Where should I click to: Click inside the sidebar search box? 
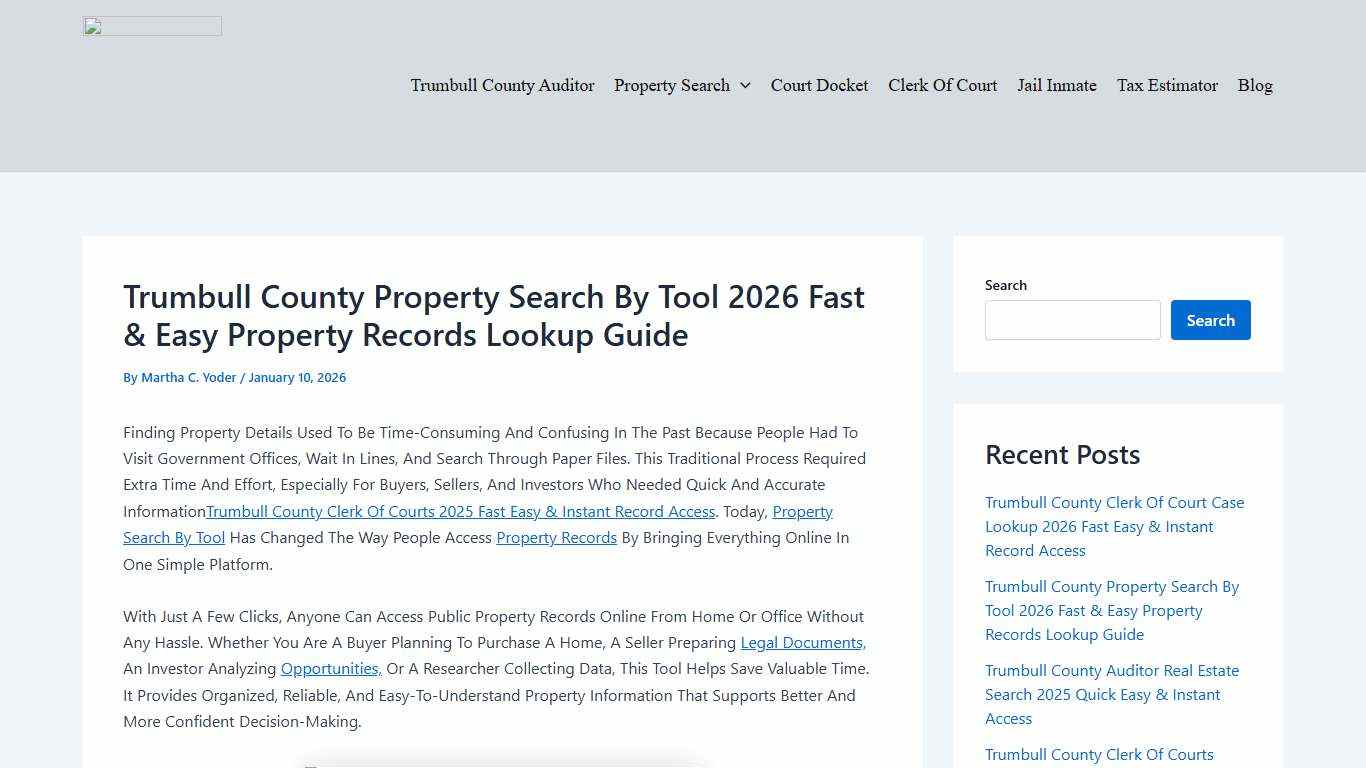(1072, 320)
